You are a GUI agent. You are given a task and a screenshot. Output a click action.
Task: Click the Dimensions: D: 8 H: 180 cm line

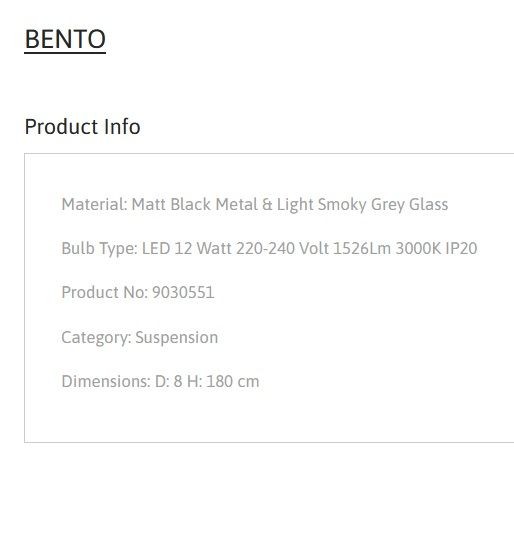click(x=160, y=381)
